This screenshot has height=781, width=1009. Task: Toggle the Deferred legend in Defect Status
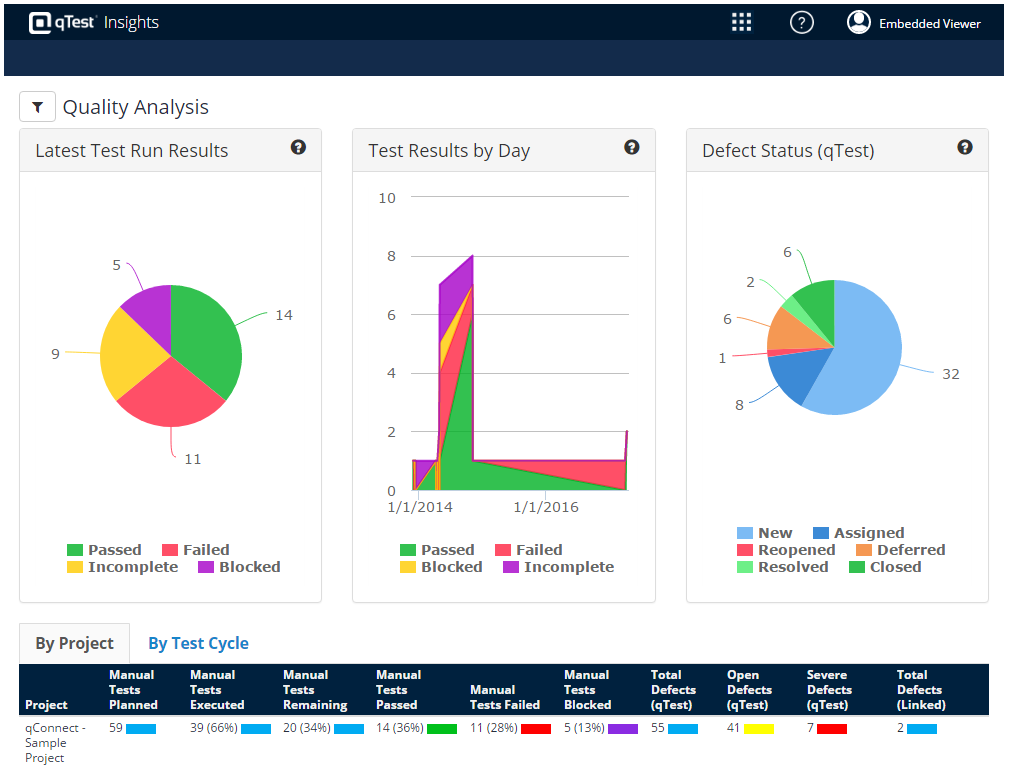point(900,550)
